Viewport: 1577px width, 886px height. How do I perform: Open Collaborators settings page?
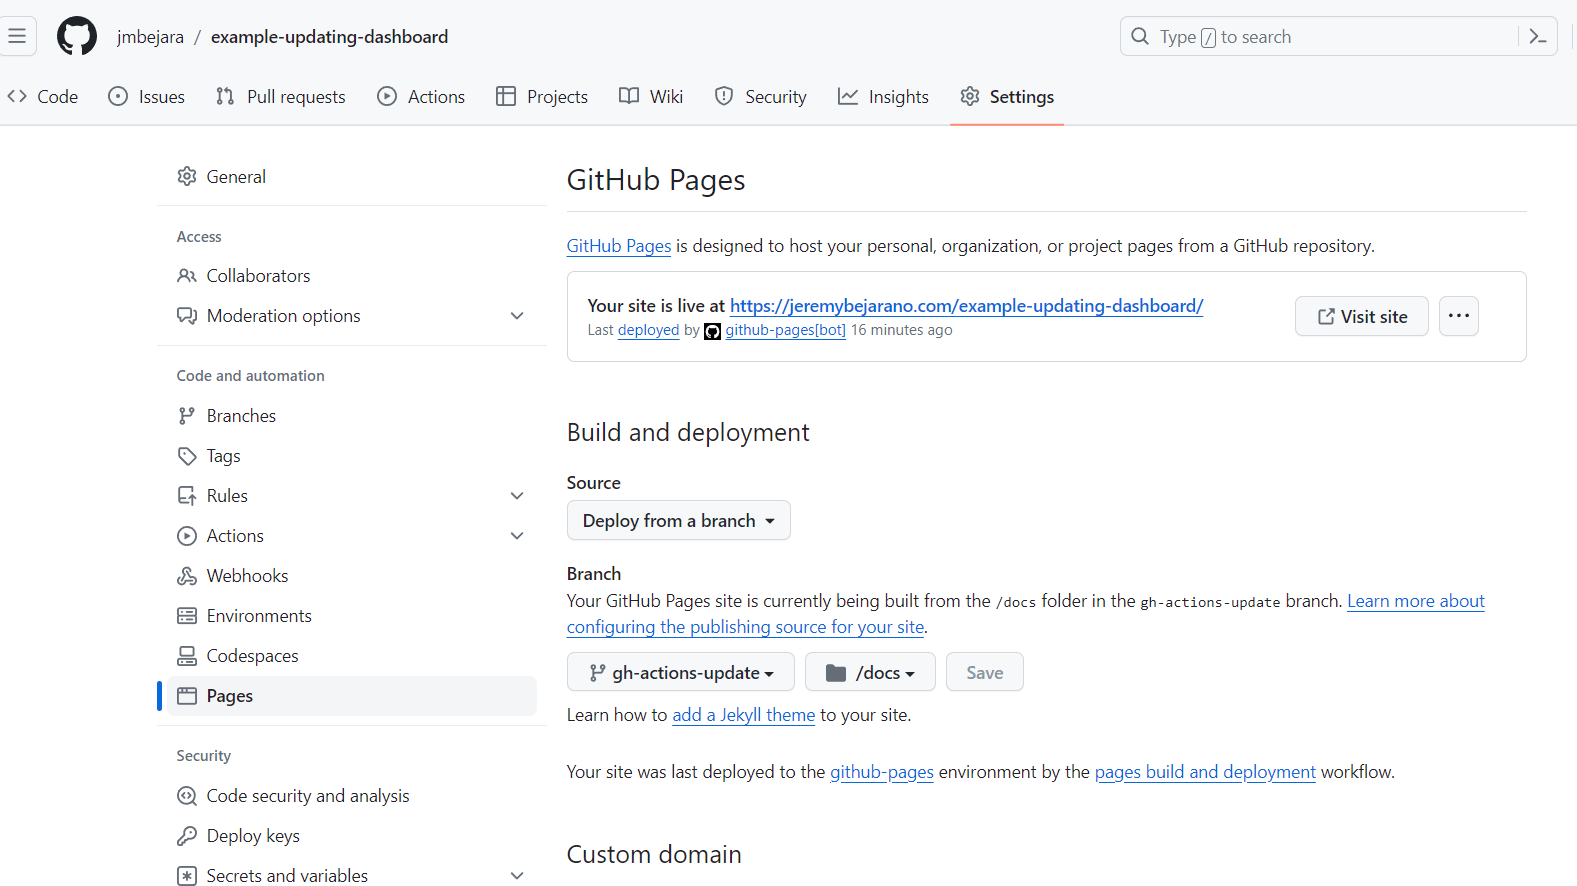(x=258, y=276)
